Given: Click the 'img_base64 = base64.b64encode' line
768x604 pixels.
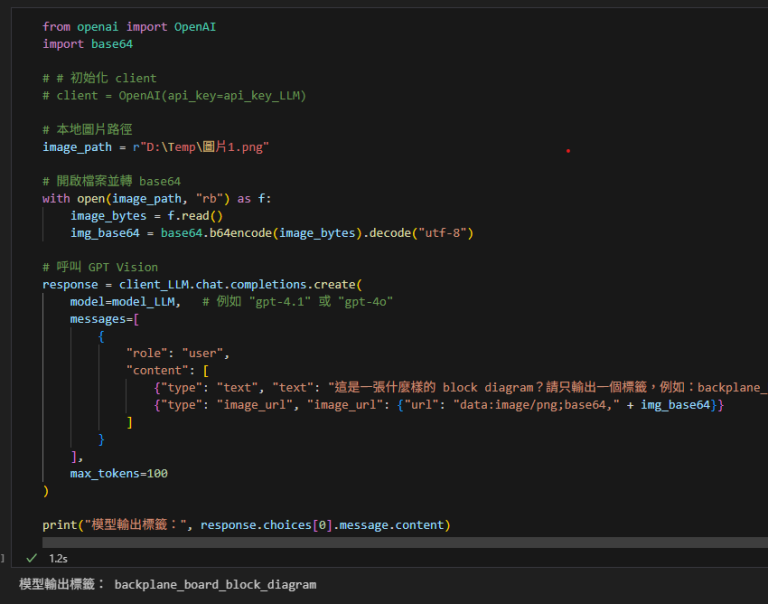Looking at the screenshot, I should click(272, 233).
